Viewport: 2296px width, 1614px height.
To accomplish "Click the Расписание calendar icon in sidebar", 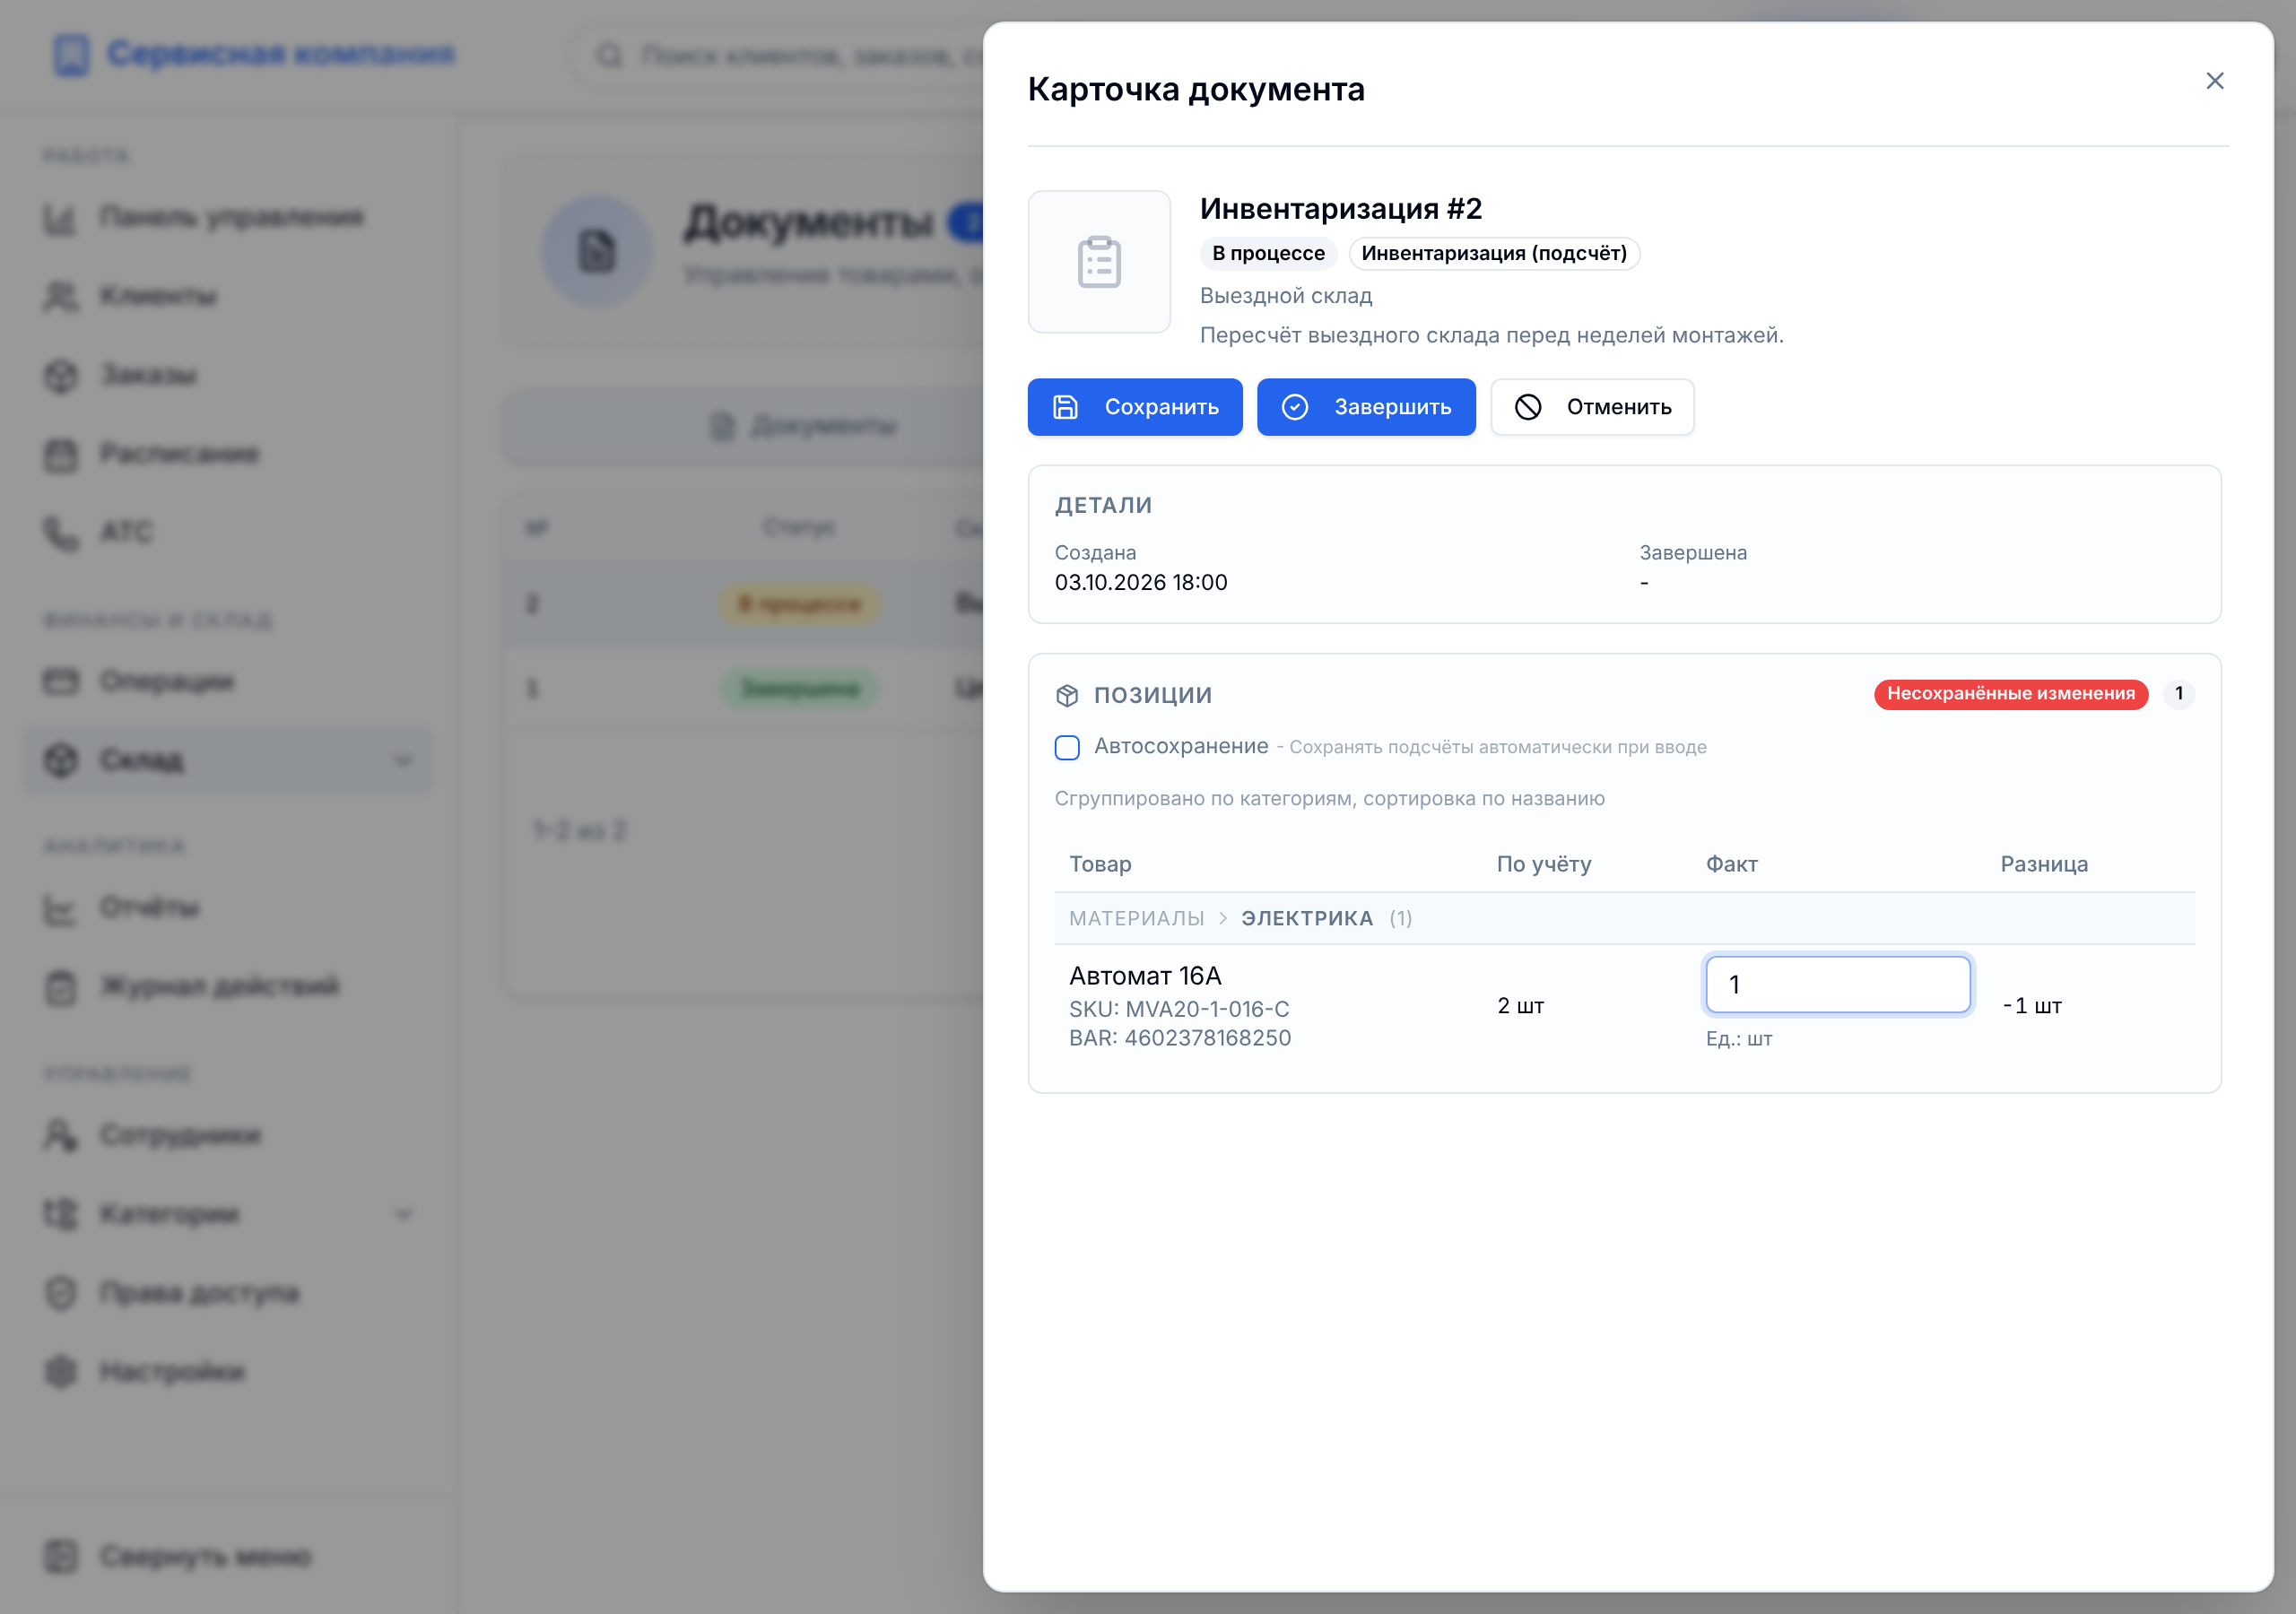I will 60,455.
